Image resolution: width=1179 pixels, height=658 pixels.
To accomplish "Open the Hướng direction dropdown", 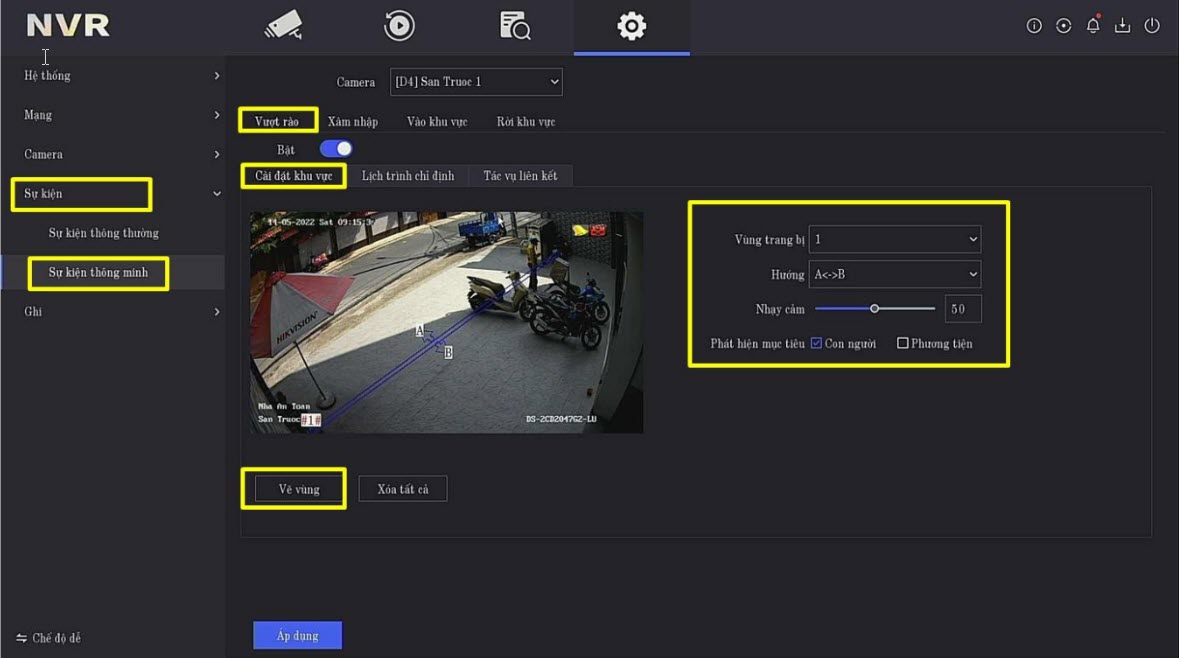I will (x=894, y=274).
